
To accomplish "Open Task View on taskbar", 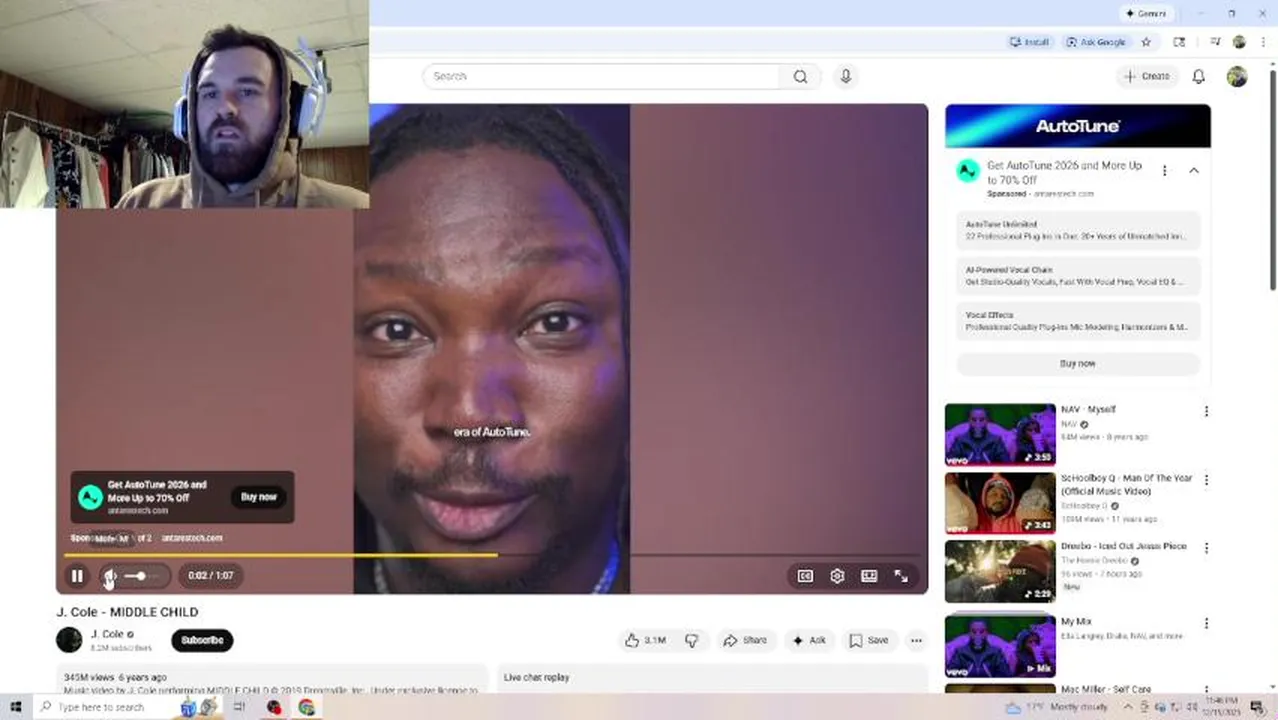I will tap(239, 707).
